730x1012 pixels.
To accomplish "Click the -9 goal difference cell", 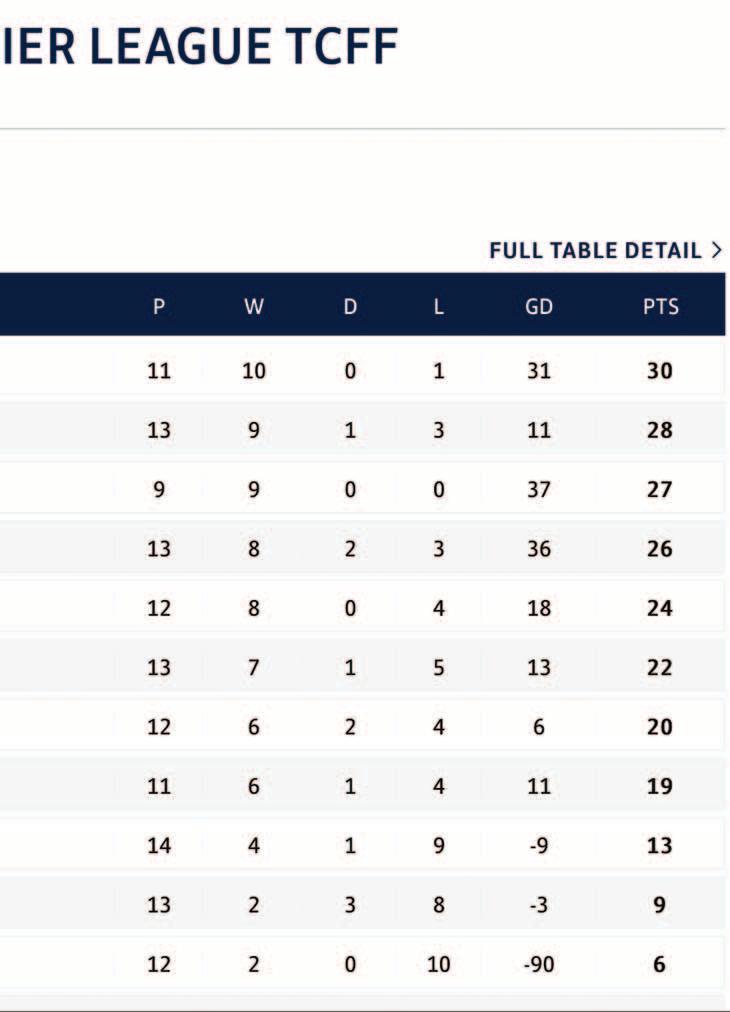I will pos(539,846).
